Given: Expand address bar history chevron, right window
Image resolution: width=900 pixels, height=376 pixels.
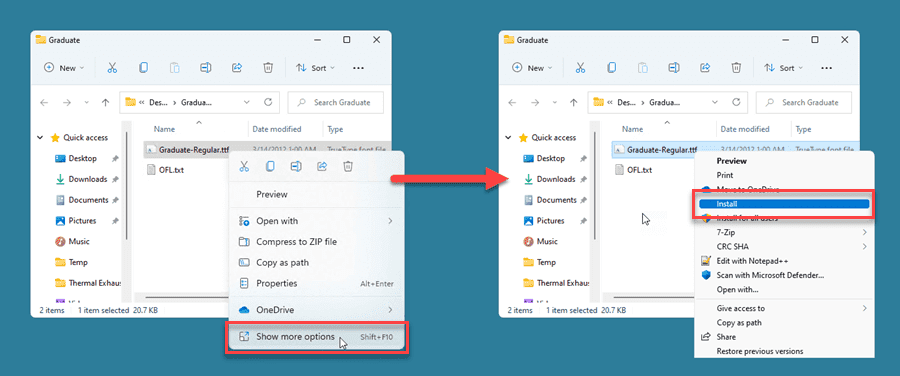Looking at the screenshot, I should [x=715, y=103].
